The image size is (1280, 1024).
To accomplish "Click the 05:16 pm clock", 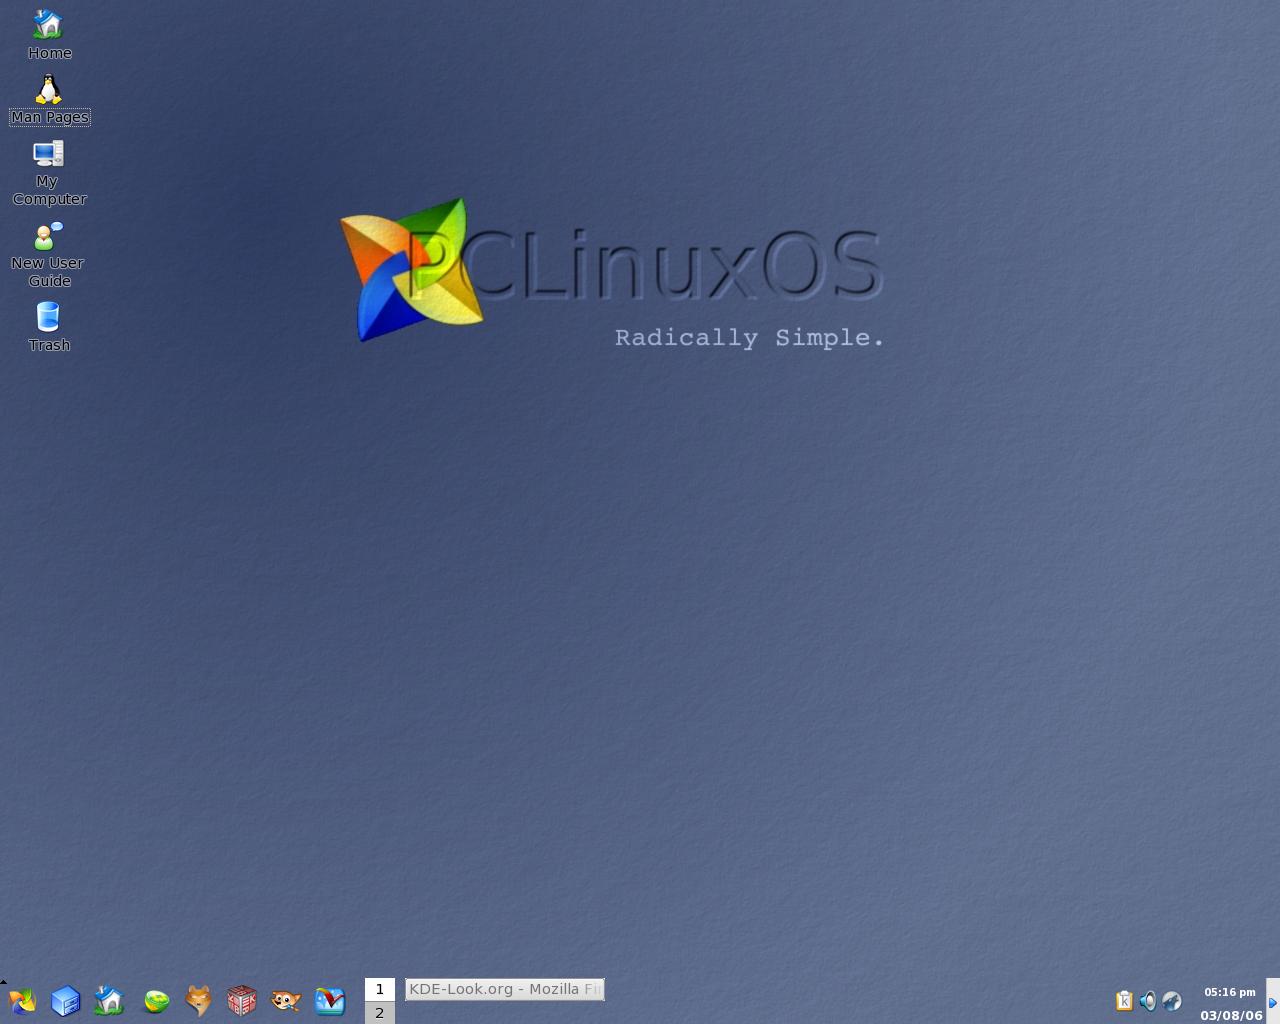I will tap(1229, 992).
